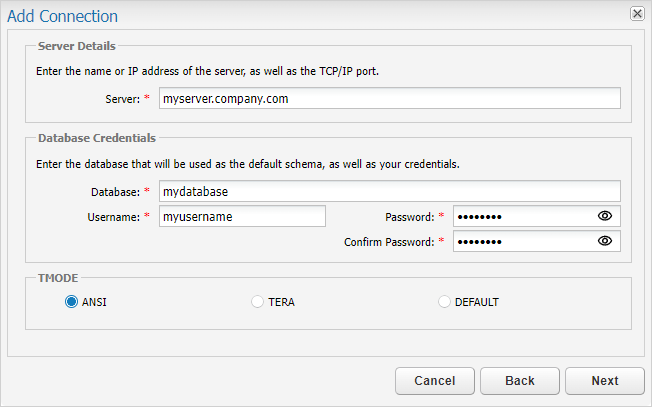The height and width of the screenshot is (407, 652).
Task: Choose the TERA TMODE option
Action: coord(257,301)
